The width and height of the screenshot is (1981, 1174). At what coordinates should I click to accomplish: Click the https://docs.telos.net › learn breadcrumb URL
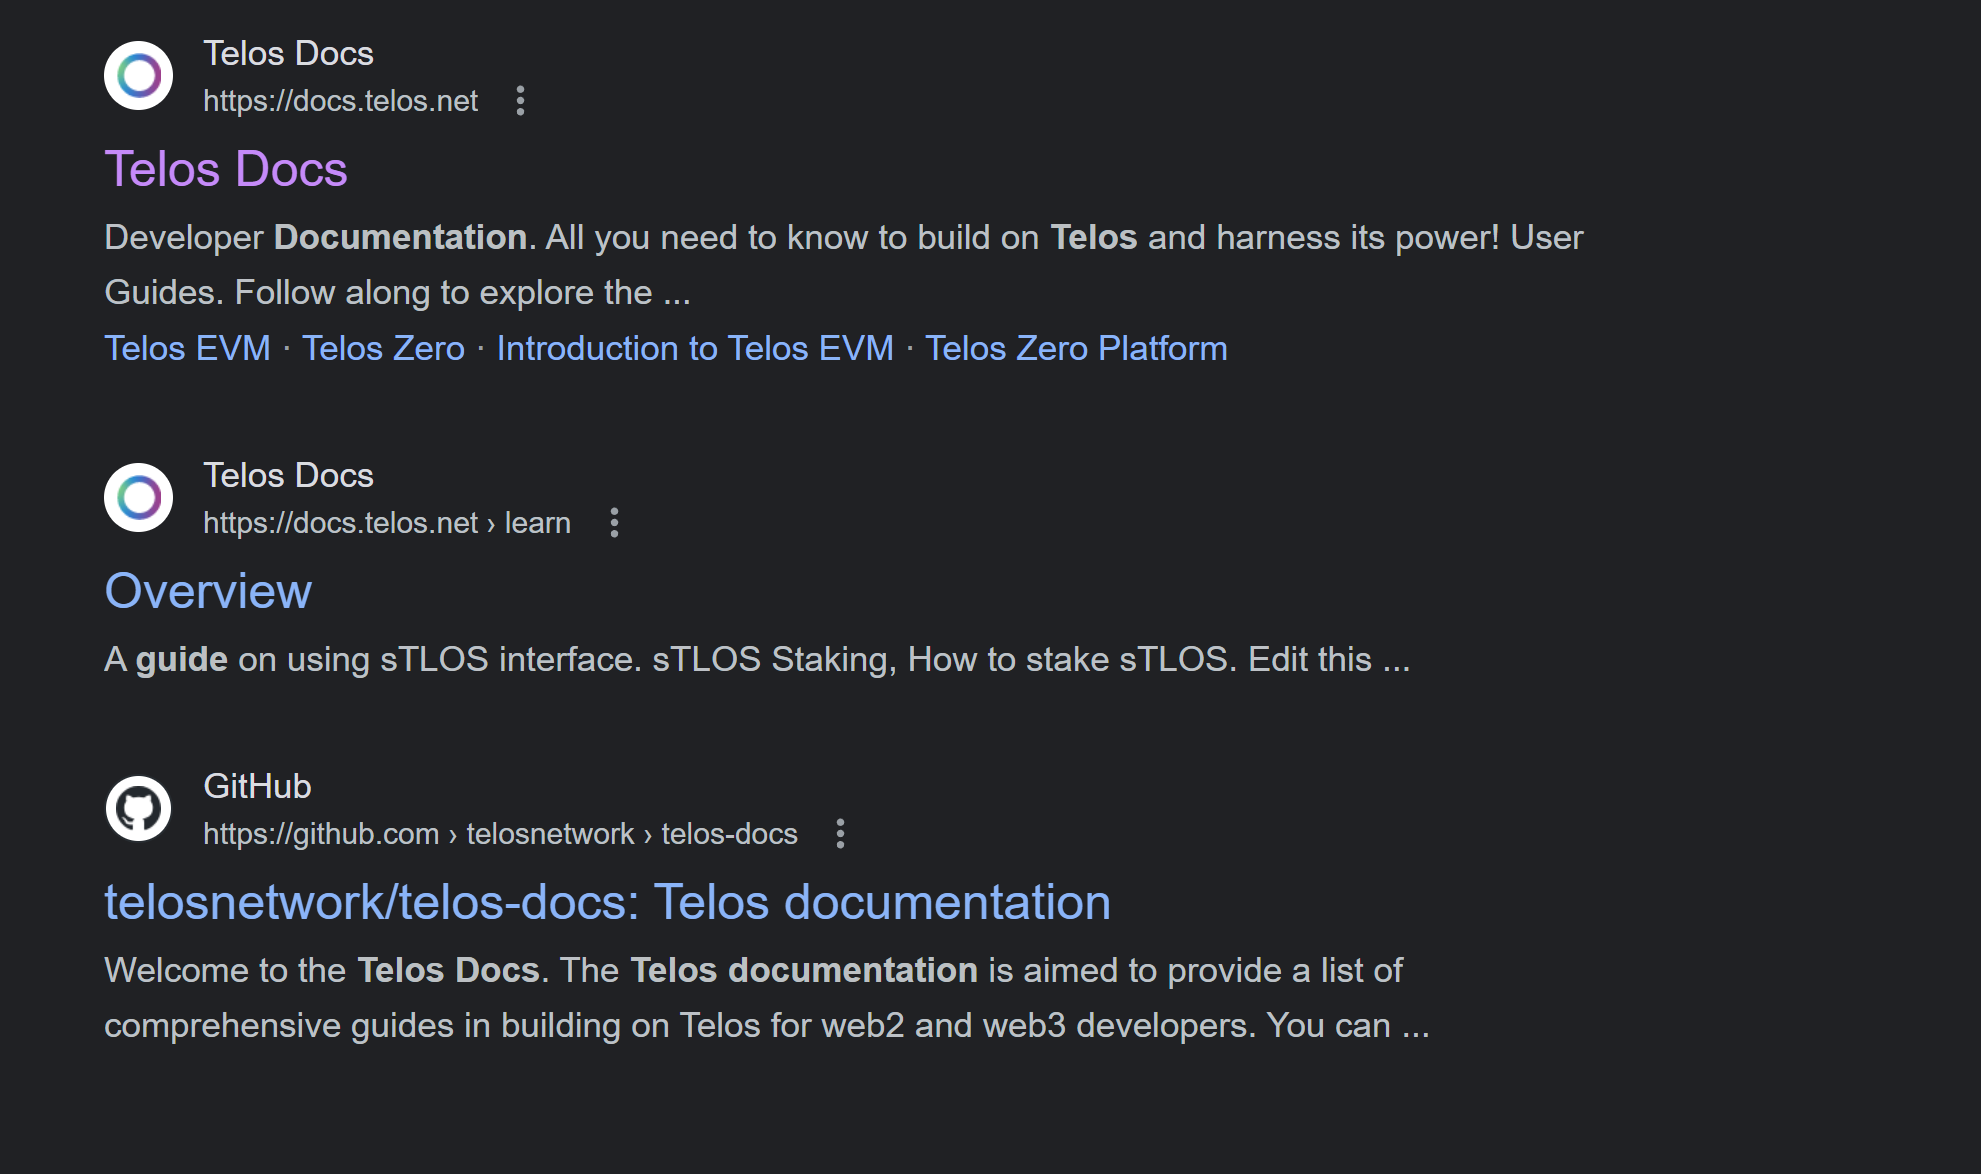[386, 523]
